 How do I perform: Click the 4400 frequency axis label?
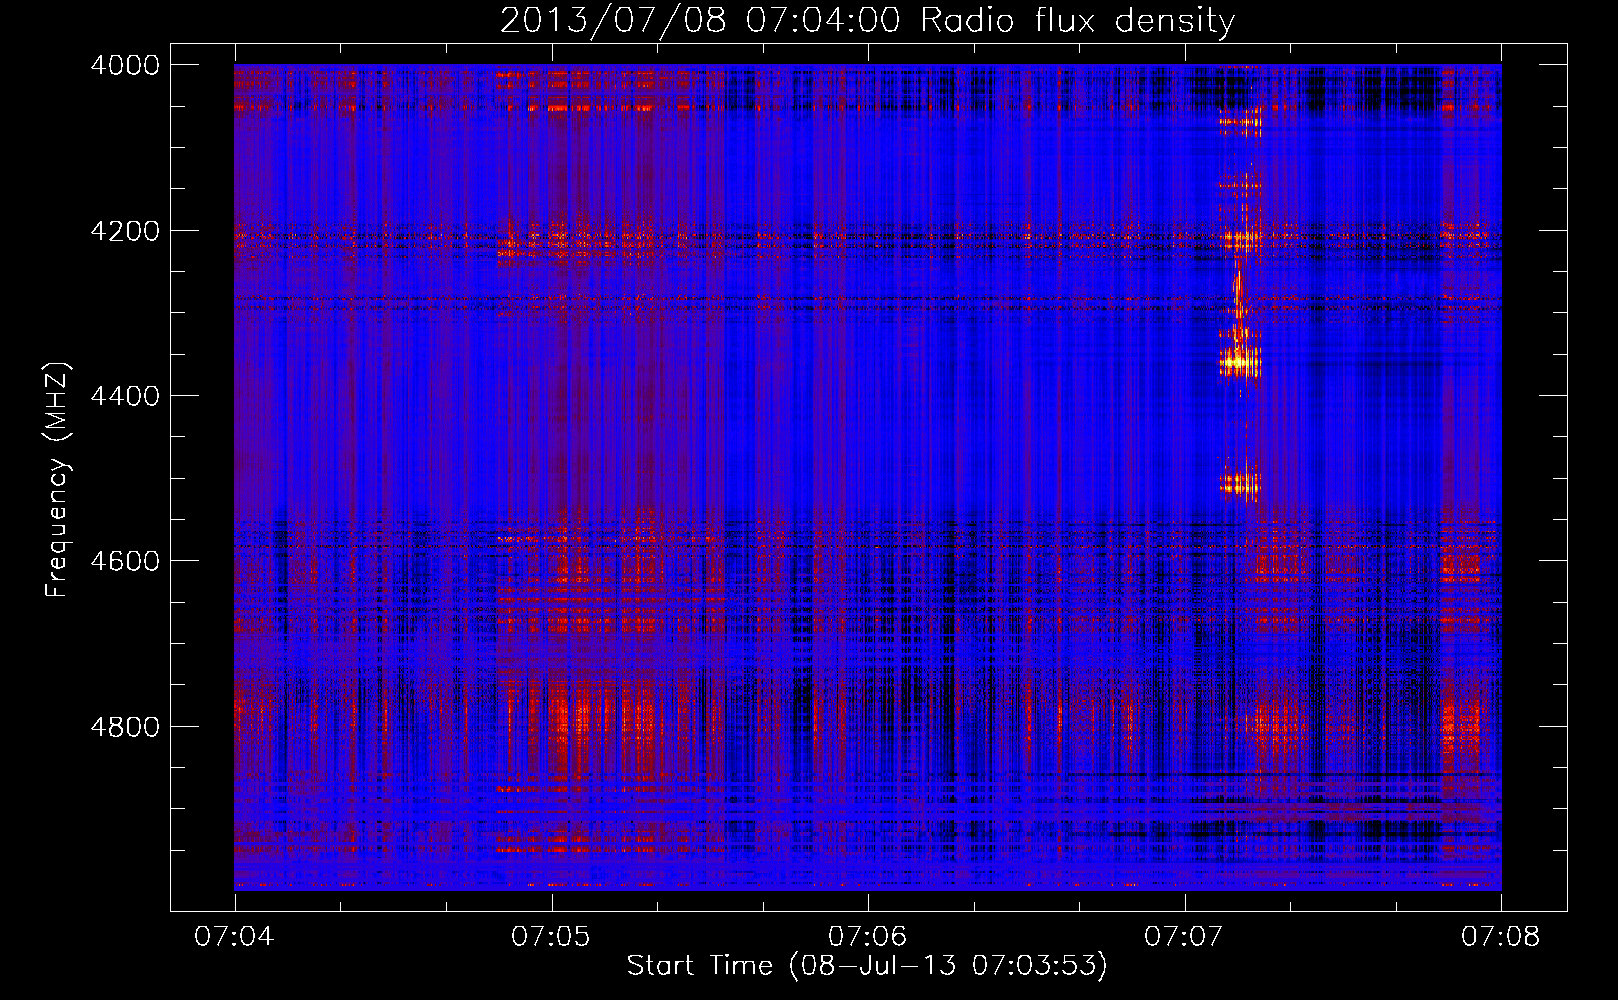(125, 396)
